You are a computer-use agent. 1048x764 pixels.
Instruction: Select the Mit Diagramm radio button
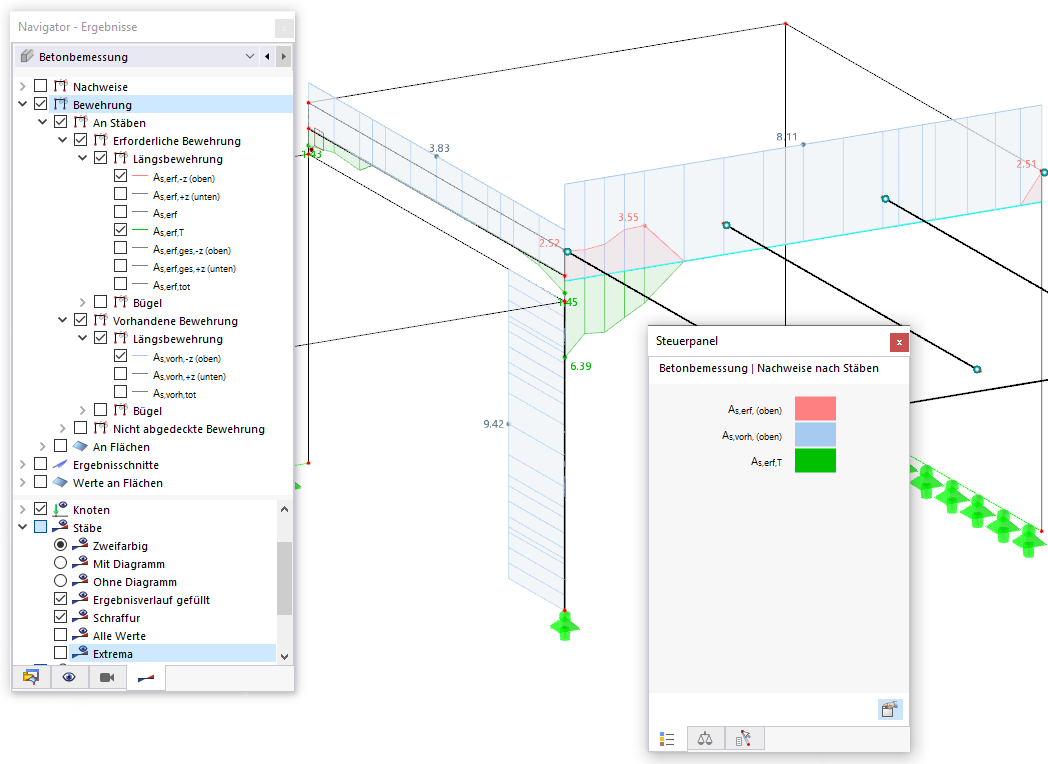point(60,563)
